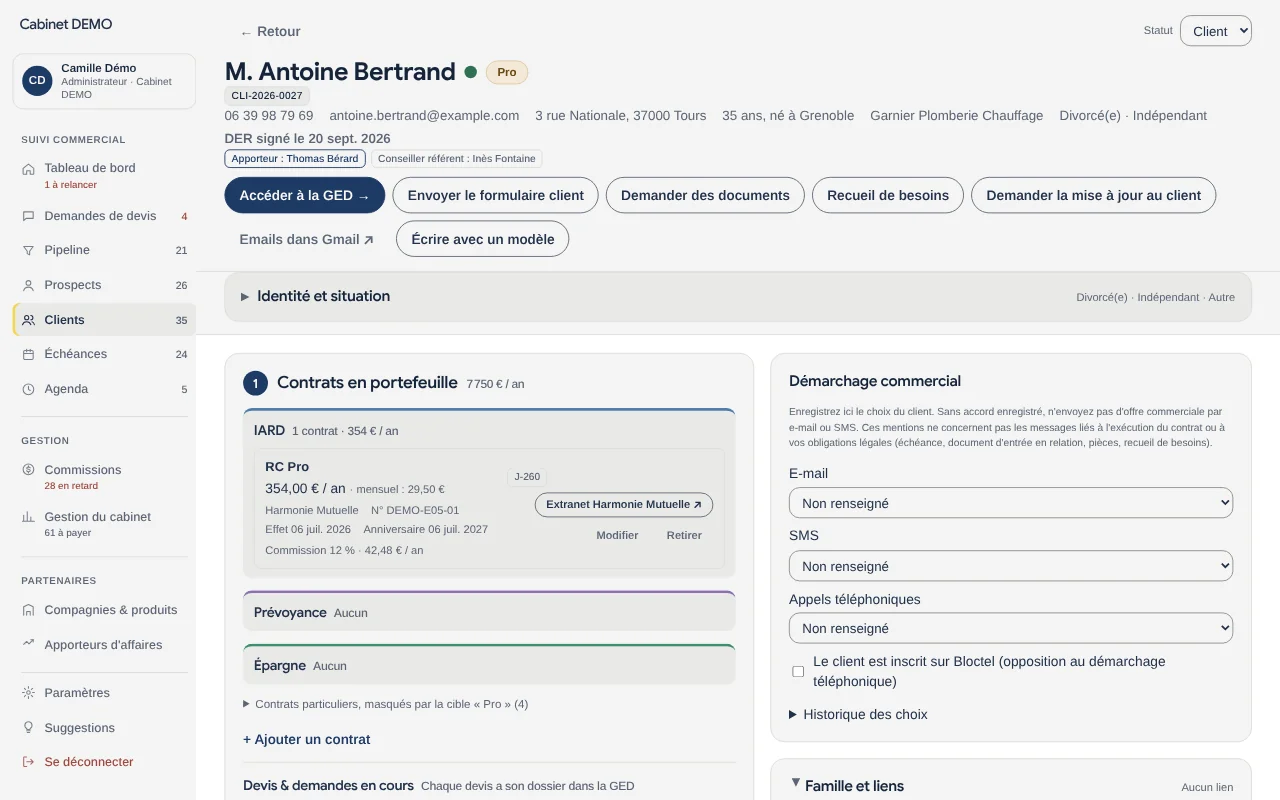Click the Prospects person icon
The image size is (1280, 800).
click(28, 285)
